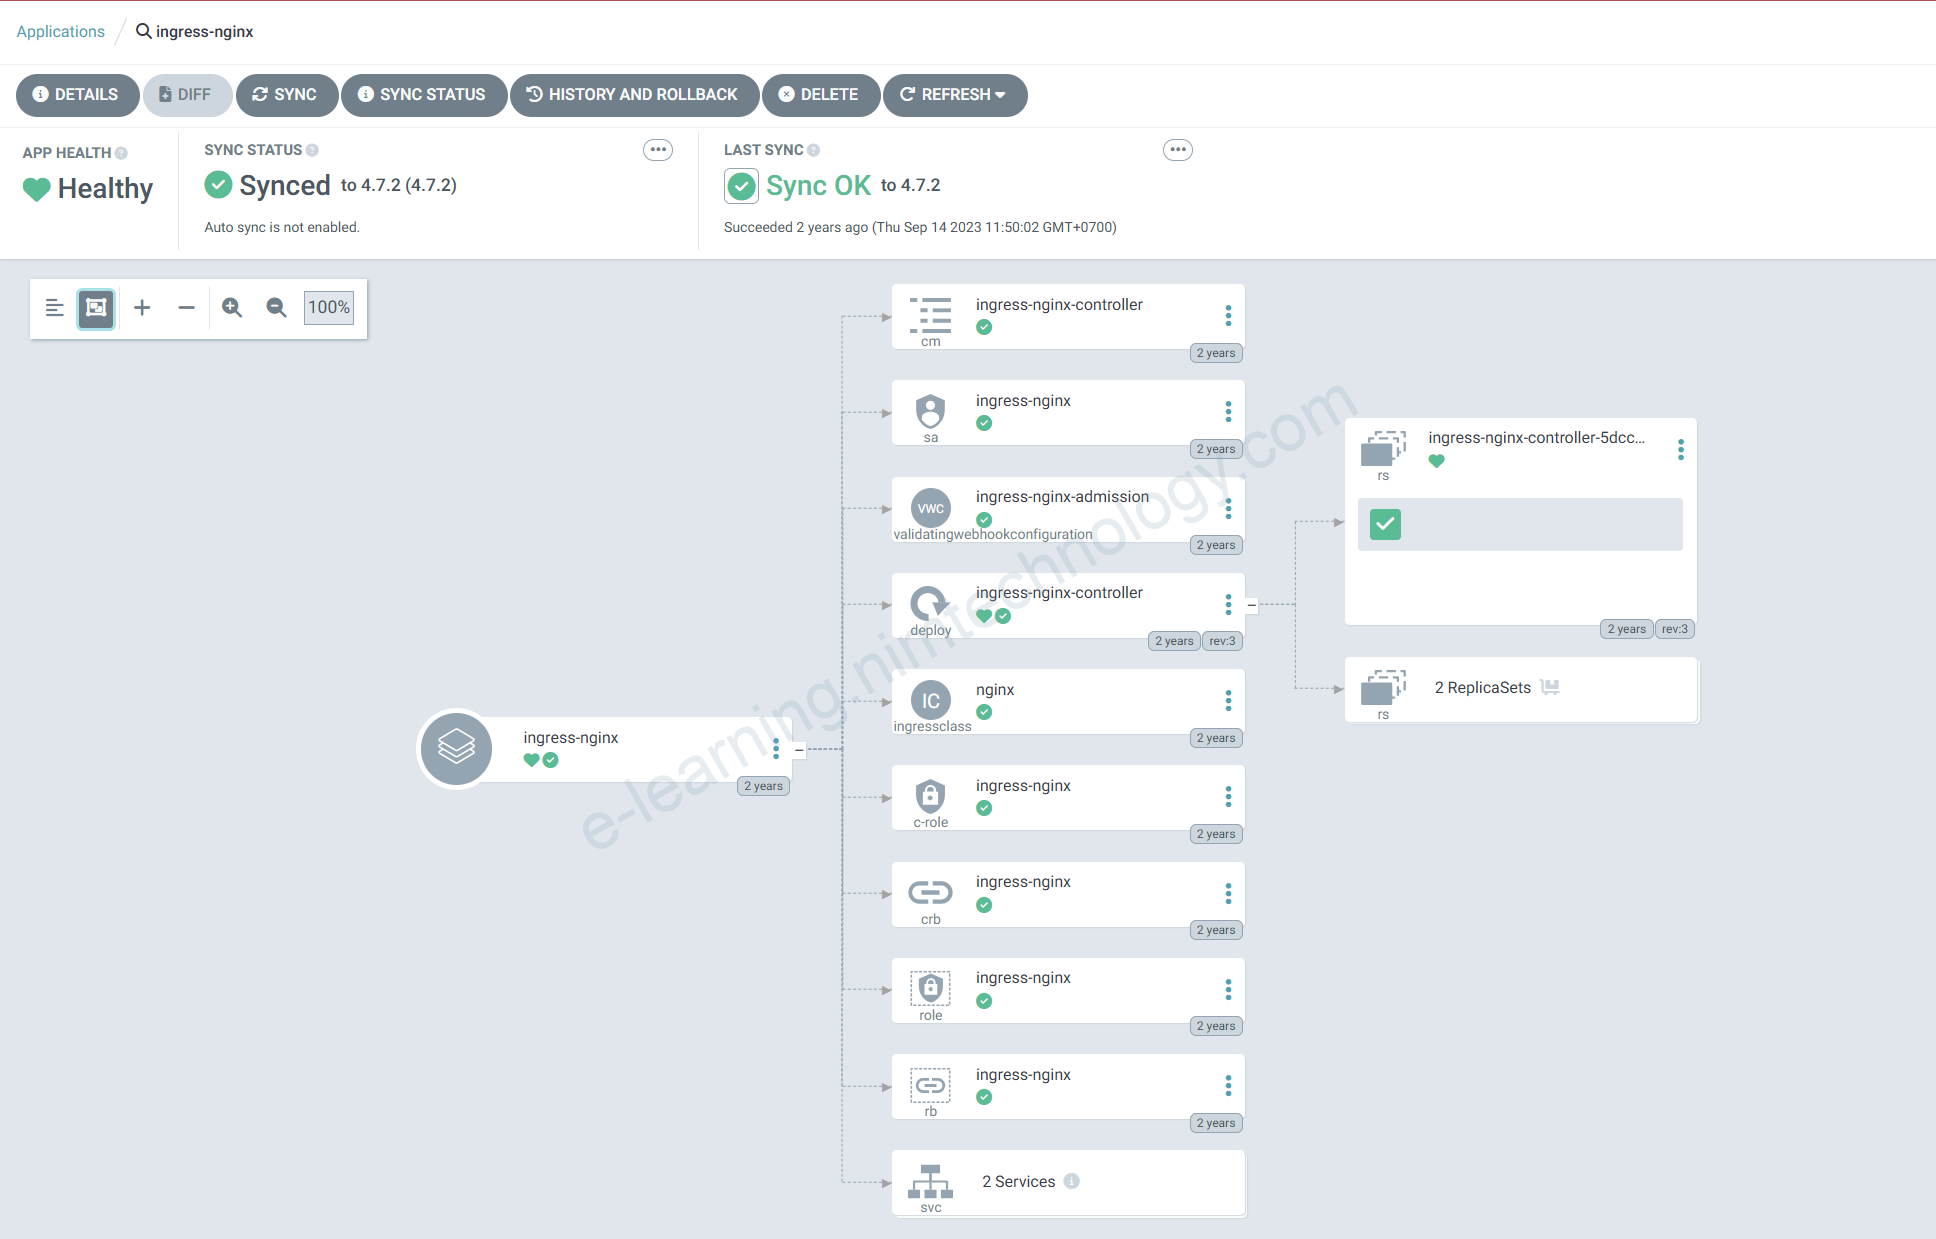This screenshot has width=1936, height=1239.
Task: Click the SYNC button
Action: click(x=286, y=95)
